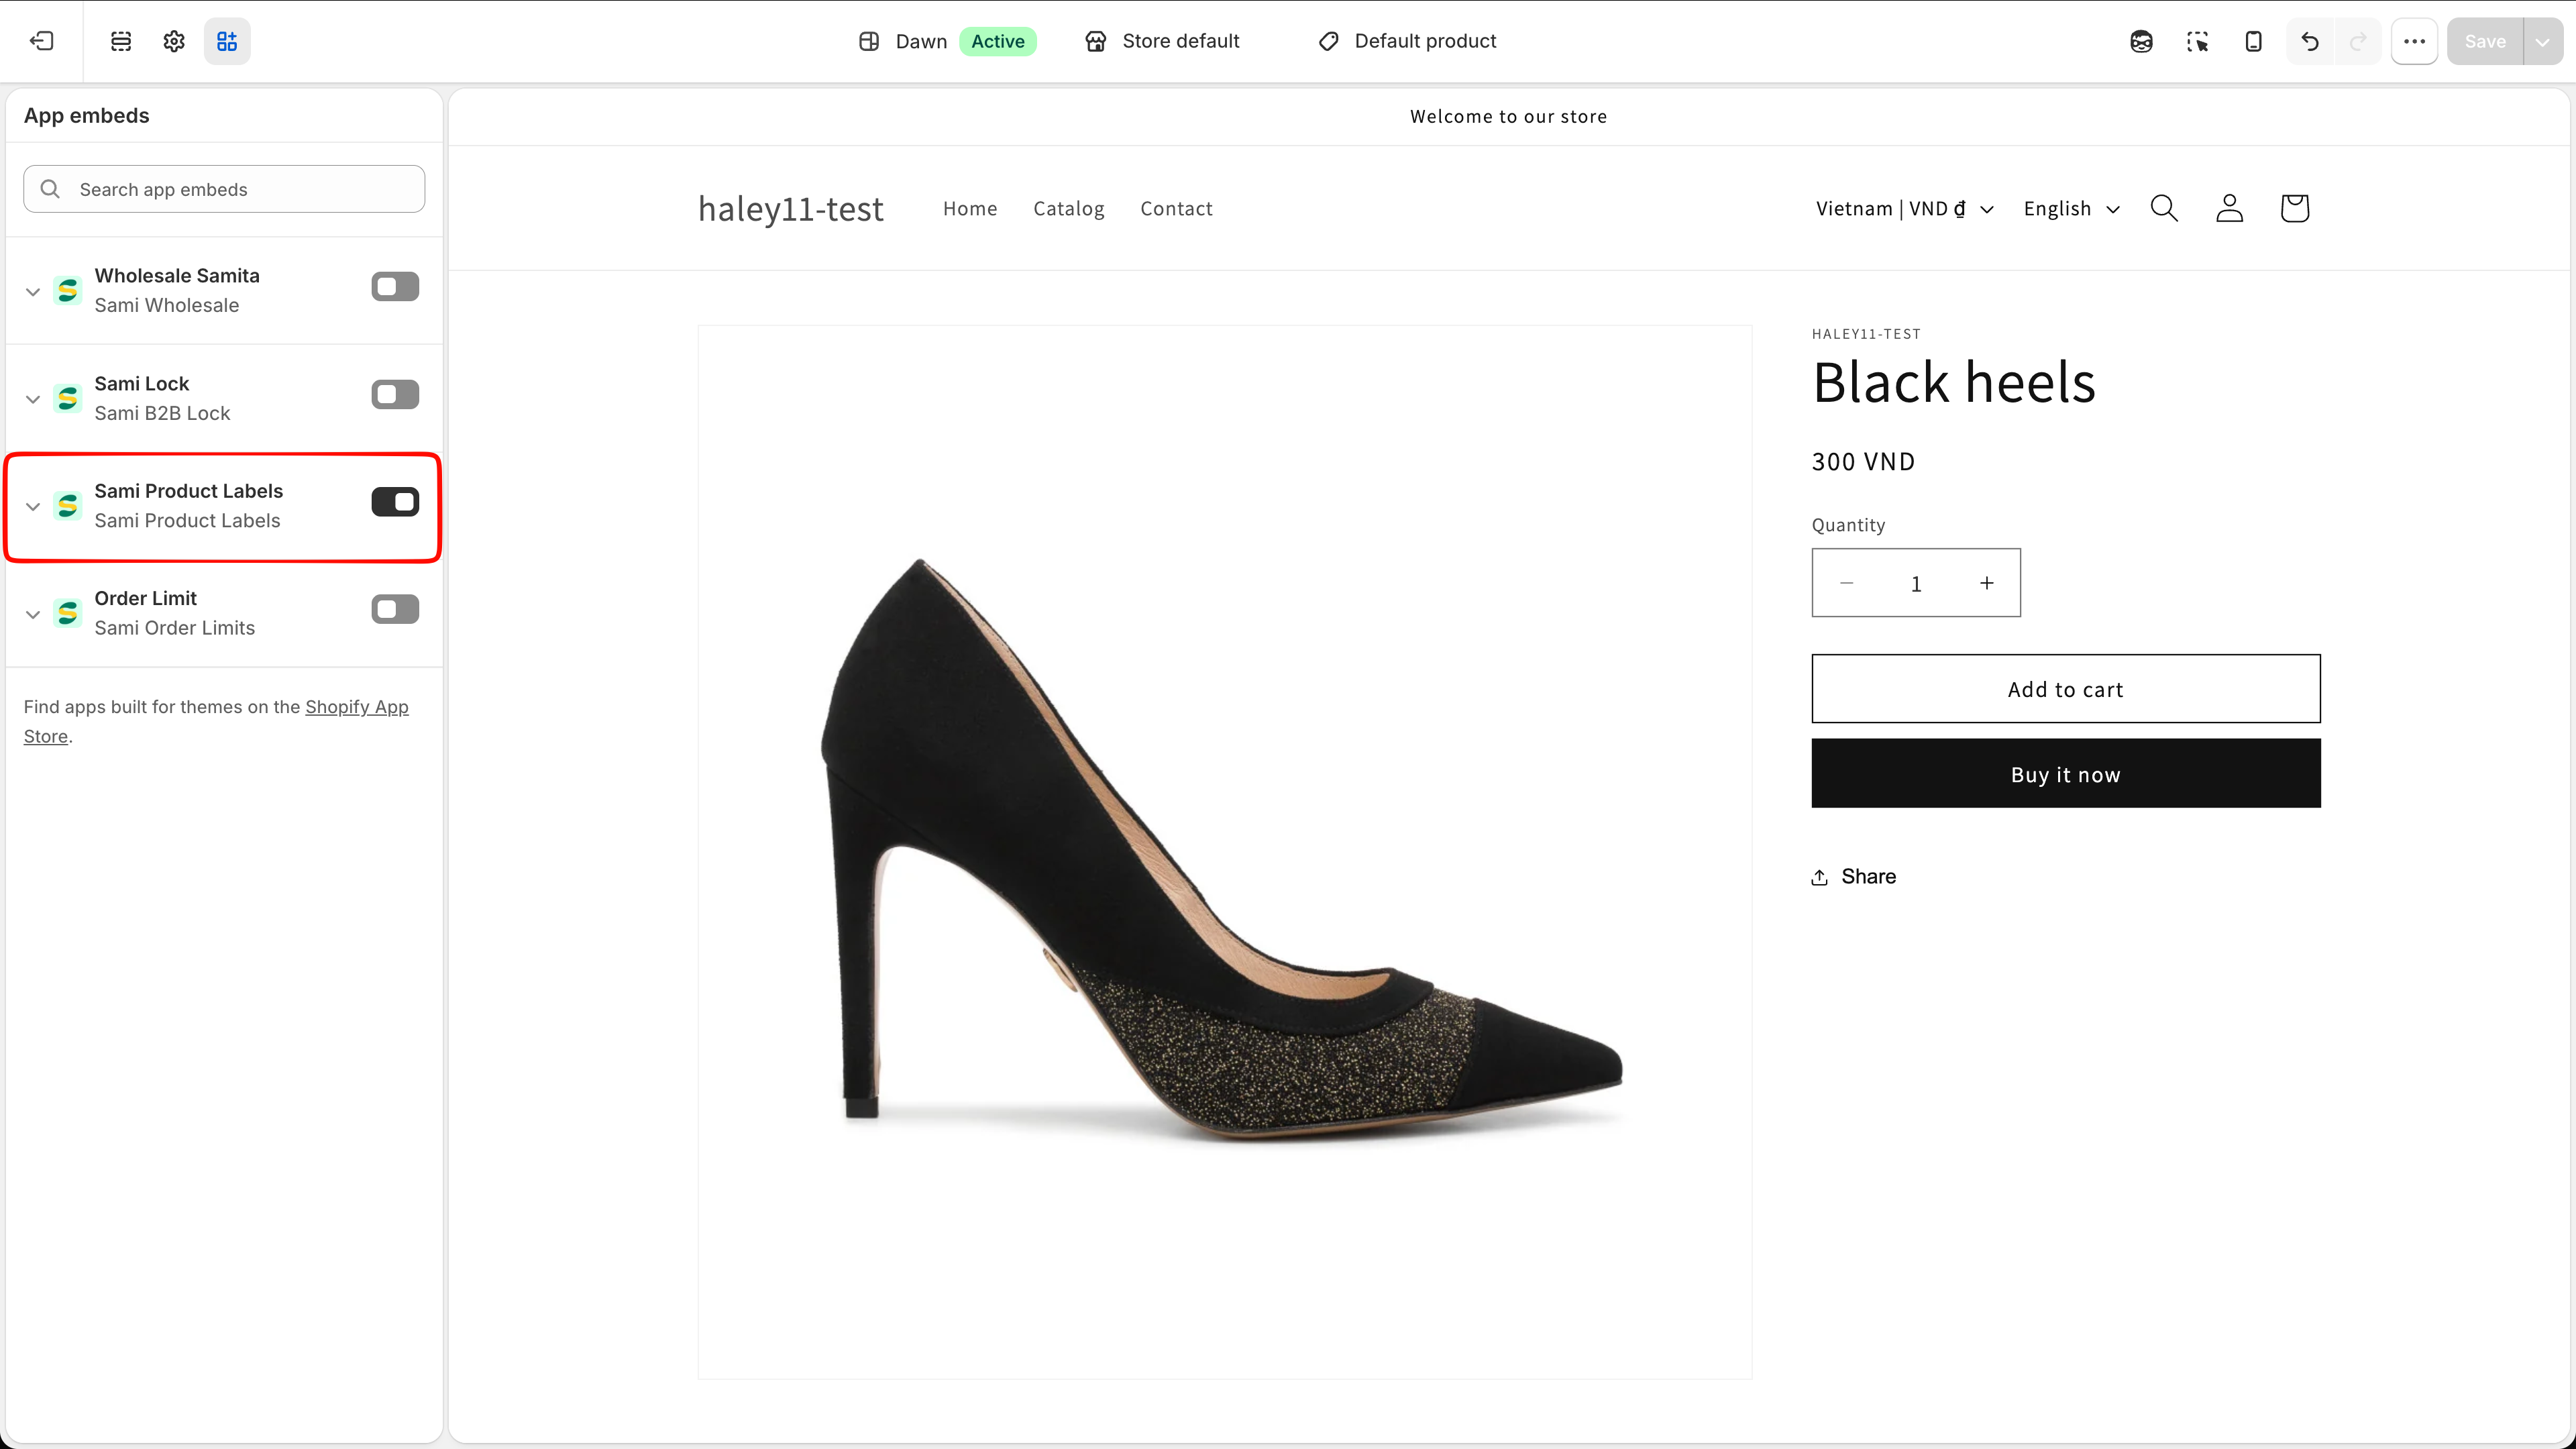Screen dimensions: 2576x1449
Task: Click the Order Limit app icon
Action: pos(68,613)
